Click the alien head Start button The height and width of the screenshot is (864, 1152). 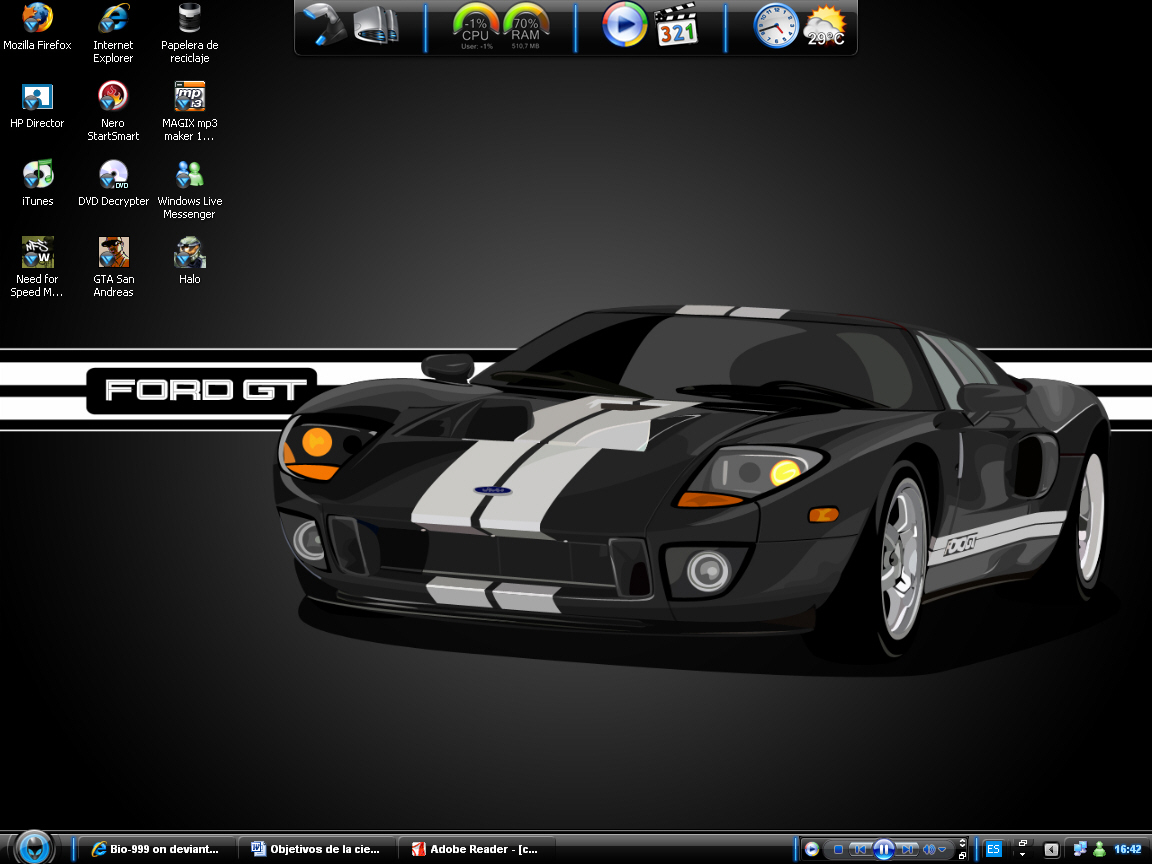tap(34, 849)
